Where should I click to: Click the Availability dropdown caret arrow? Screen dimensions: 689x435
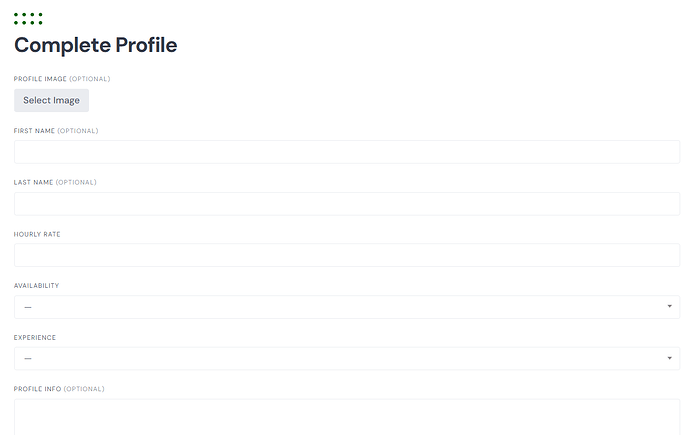coord(669,306)
